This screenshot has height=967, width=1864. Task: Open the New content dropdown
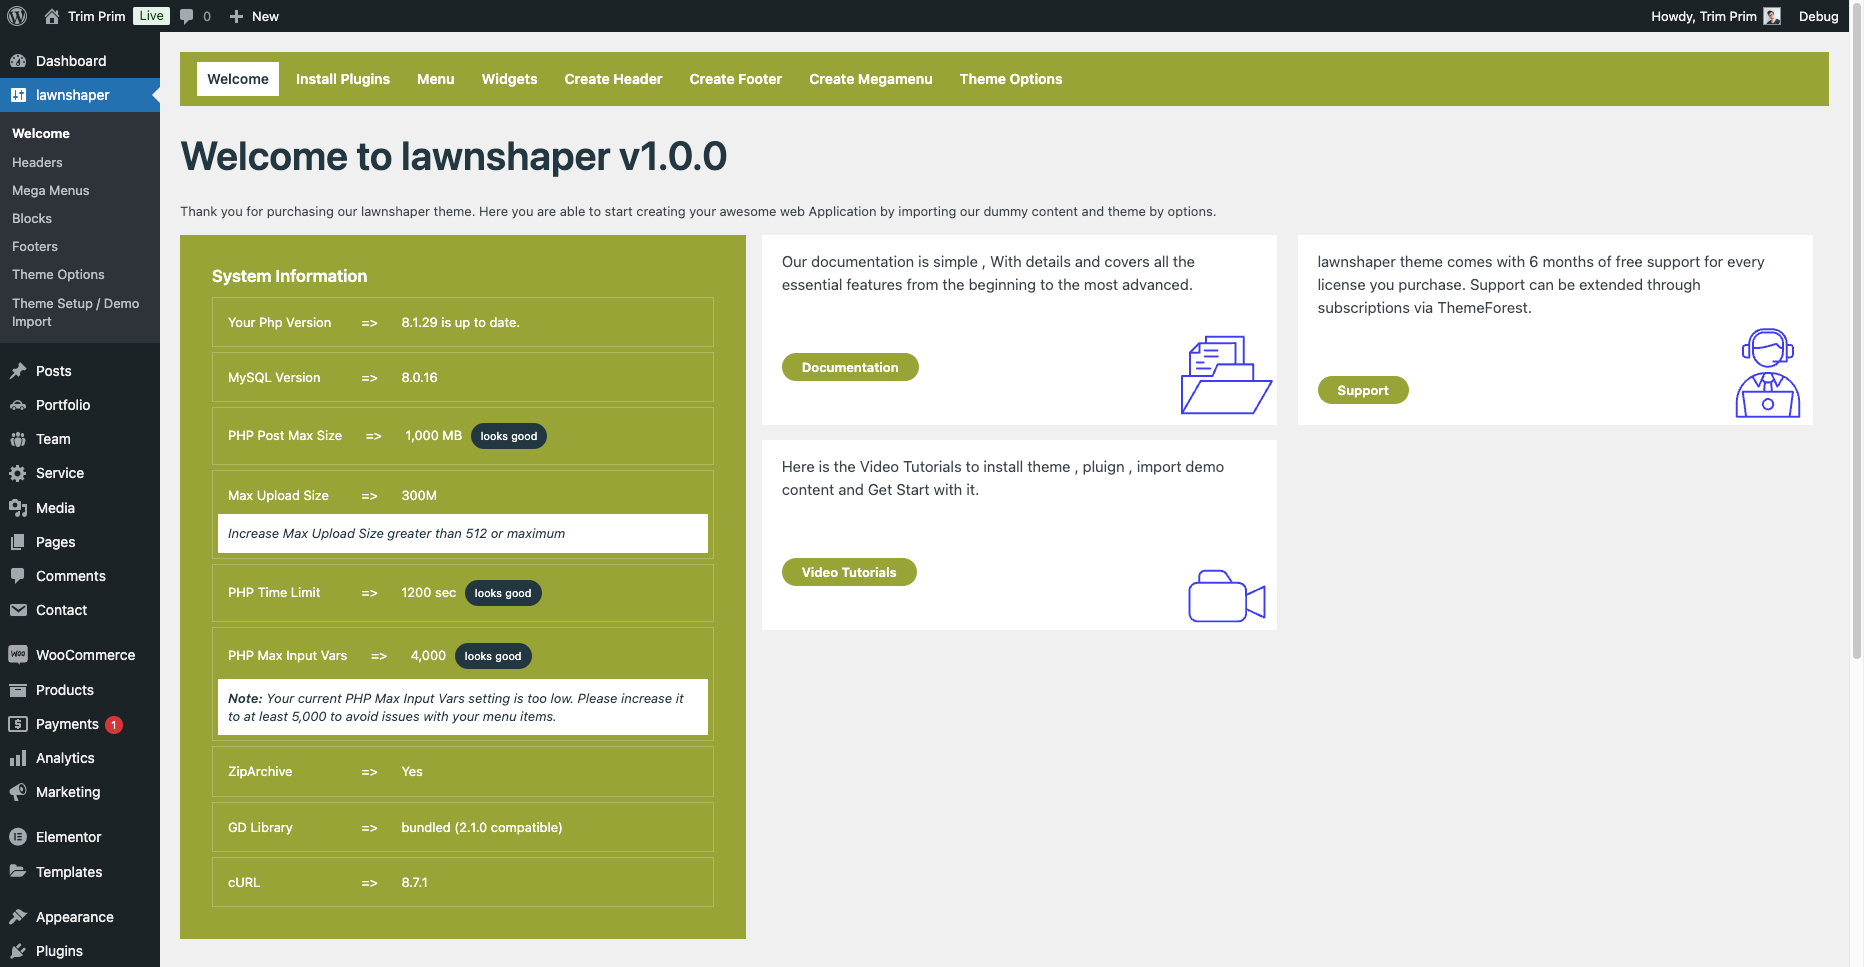[254, 16]
